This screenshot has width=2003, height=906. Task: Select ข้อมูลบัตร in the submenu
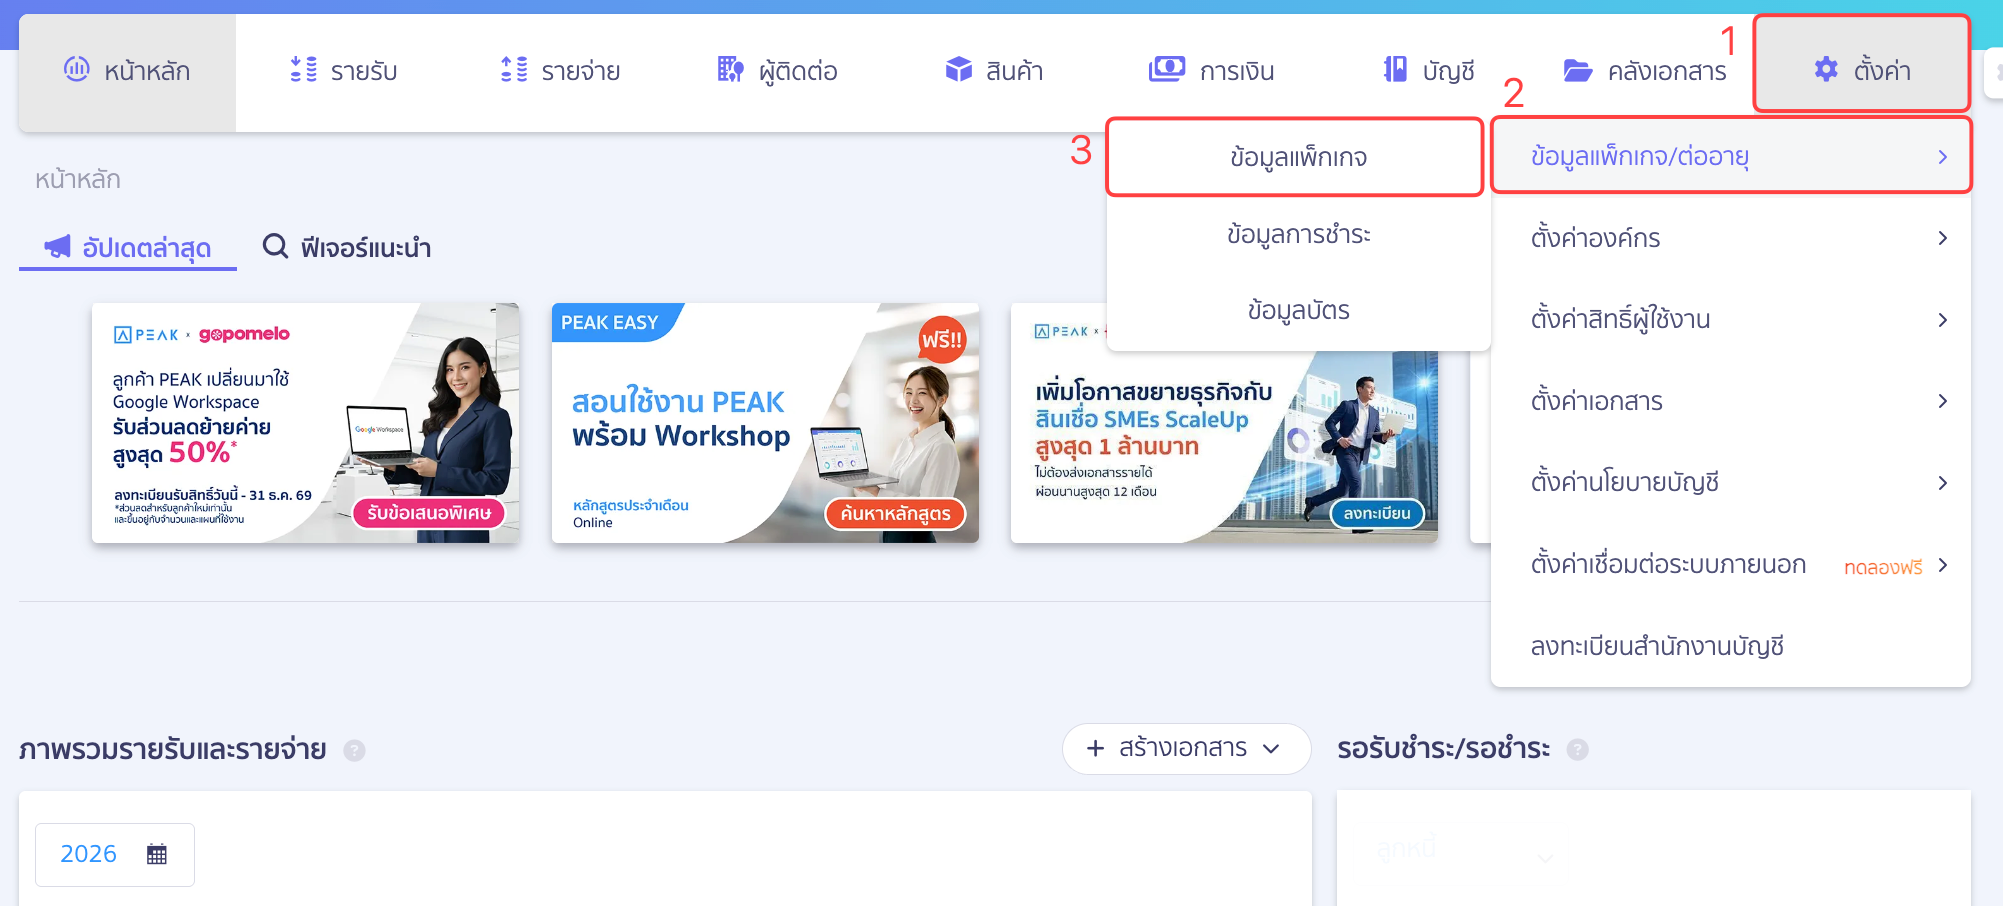tap(1298, 311)
